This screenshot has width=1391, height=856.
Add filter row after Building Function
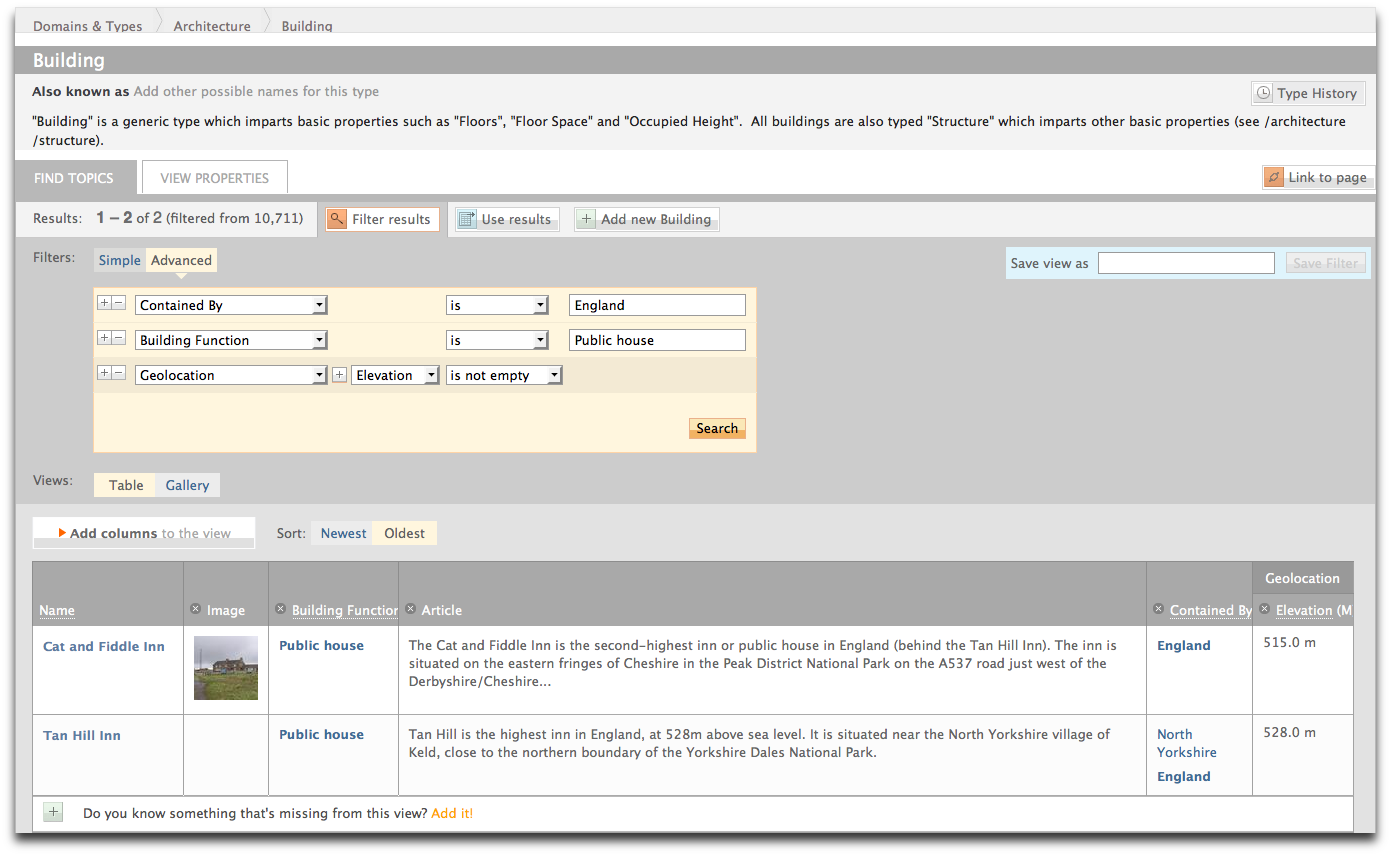point(104,338)
